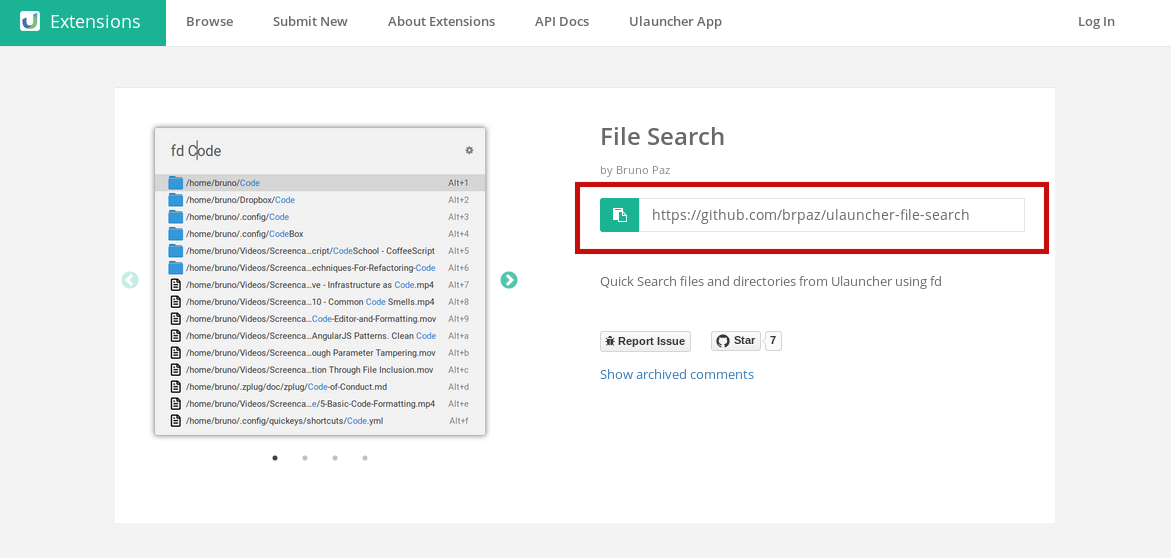Select the third carousel dot indicator
This screenshot has width=1171, height=558.
tap(335, 458)
